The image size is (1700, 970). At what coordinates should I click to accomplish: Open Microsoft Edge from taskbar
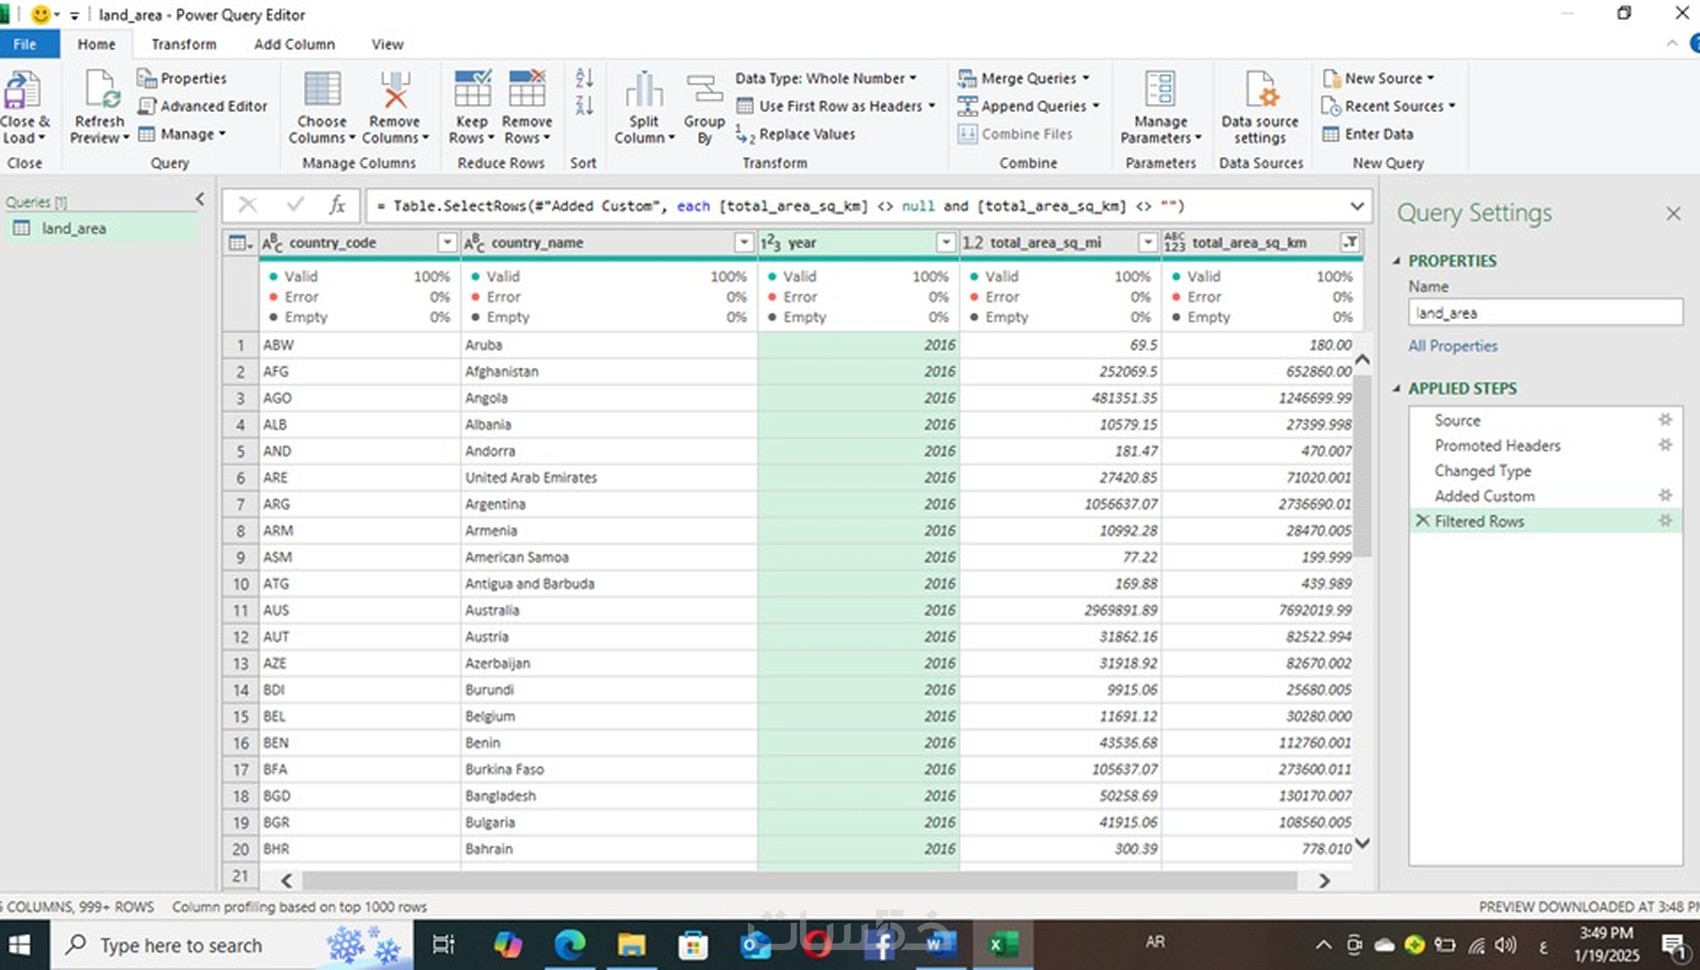pos(570,944)
